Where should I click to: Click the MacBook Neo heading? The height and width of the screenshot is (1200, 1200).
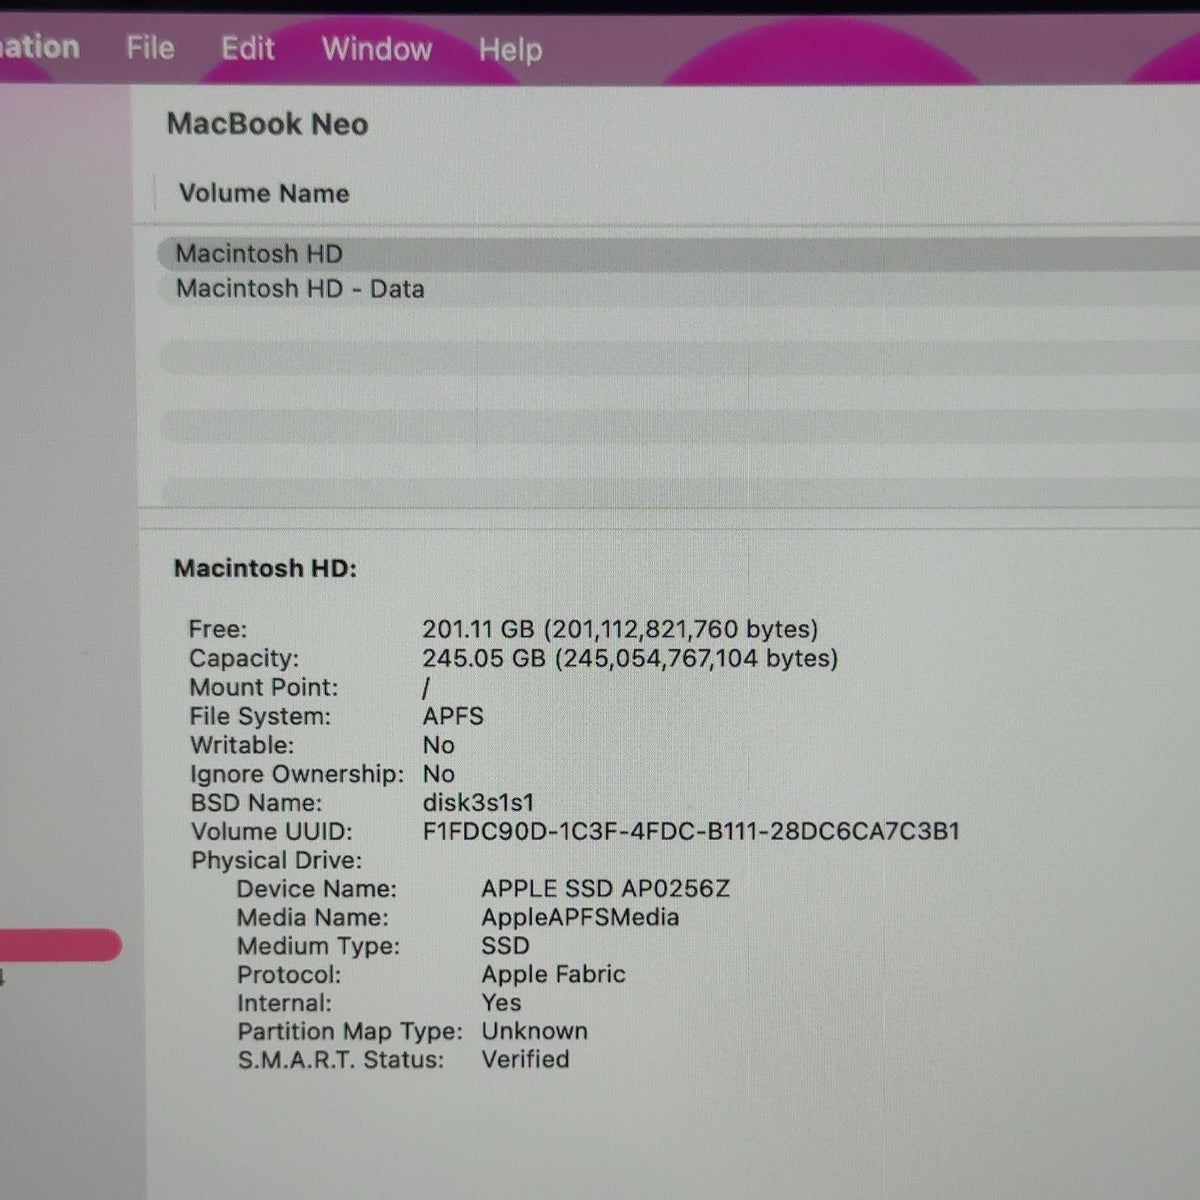(267, 124)
